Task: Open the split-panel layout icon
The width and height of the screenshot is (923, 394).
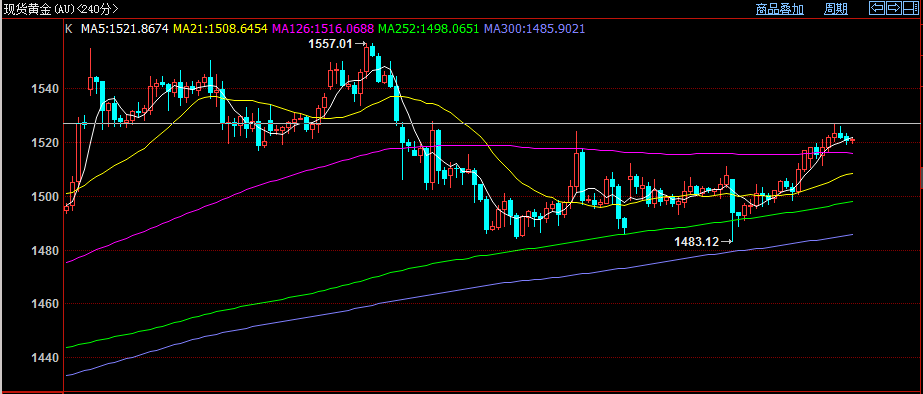Action: tap(910, 8)
